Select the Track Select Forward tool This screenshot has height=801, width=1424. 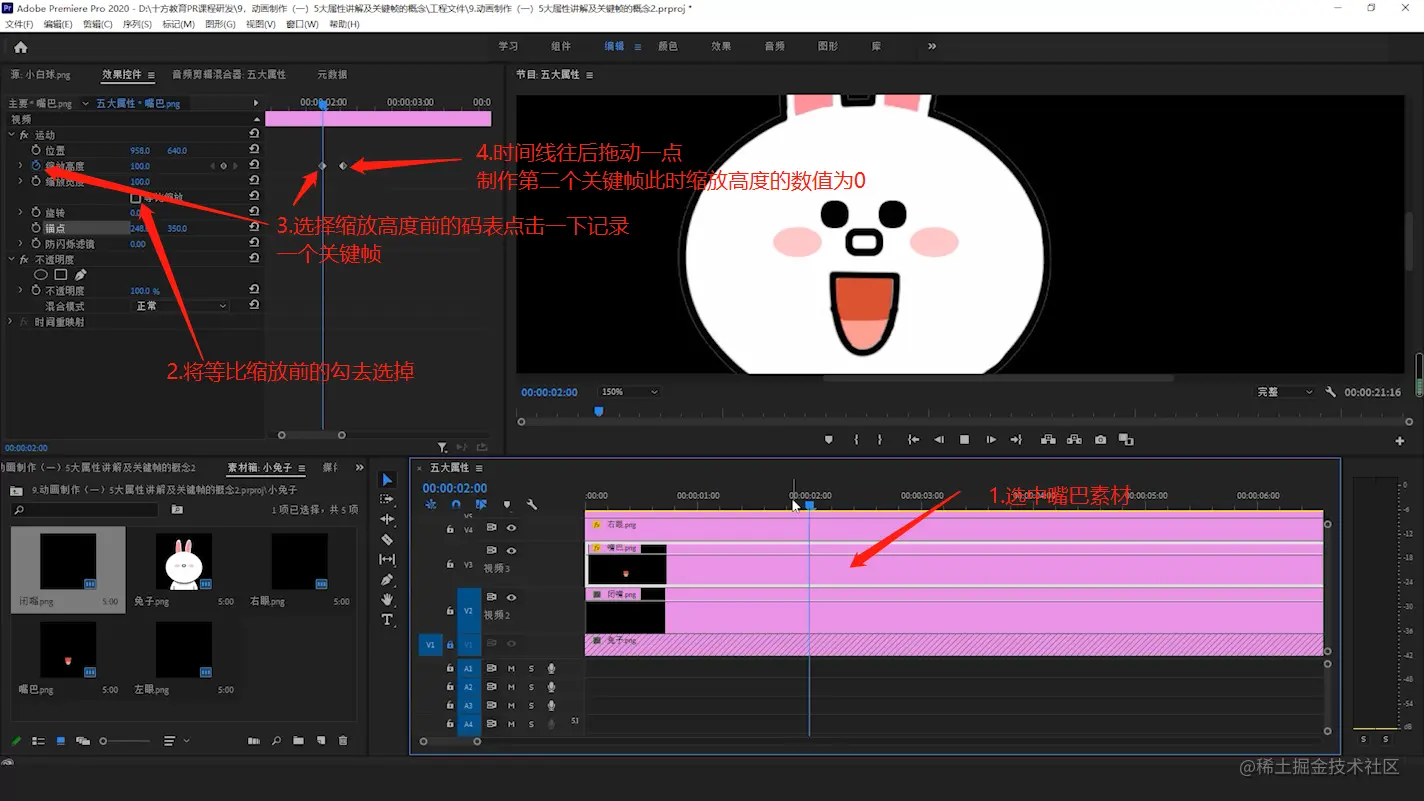point(388,499)
